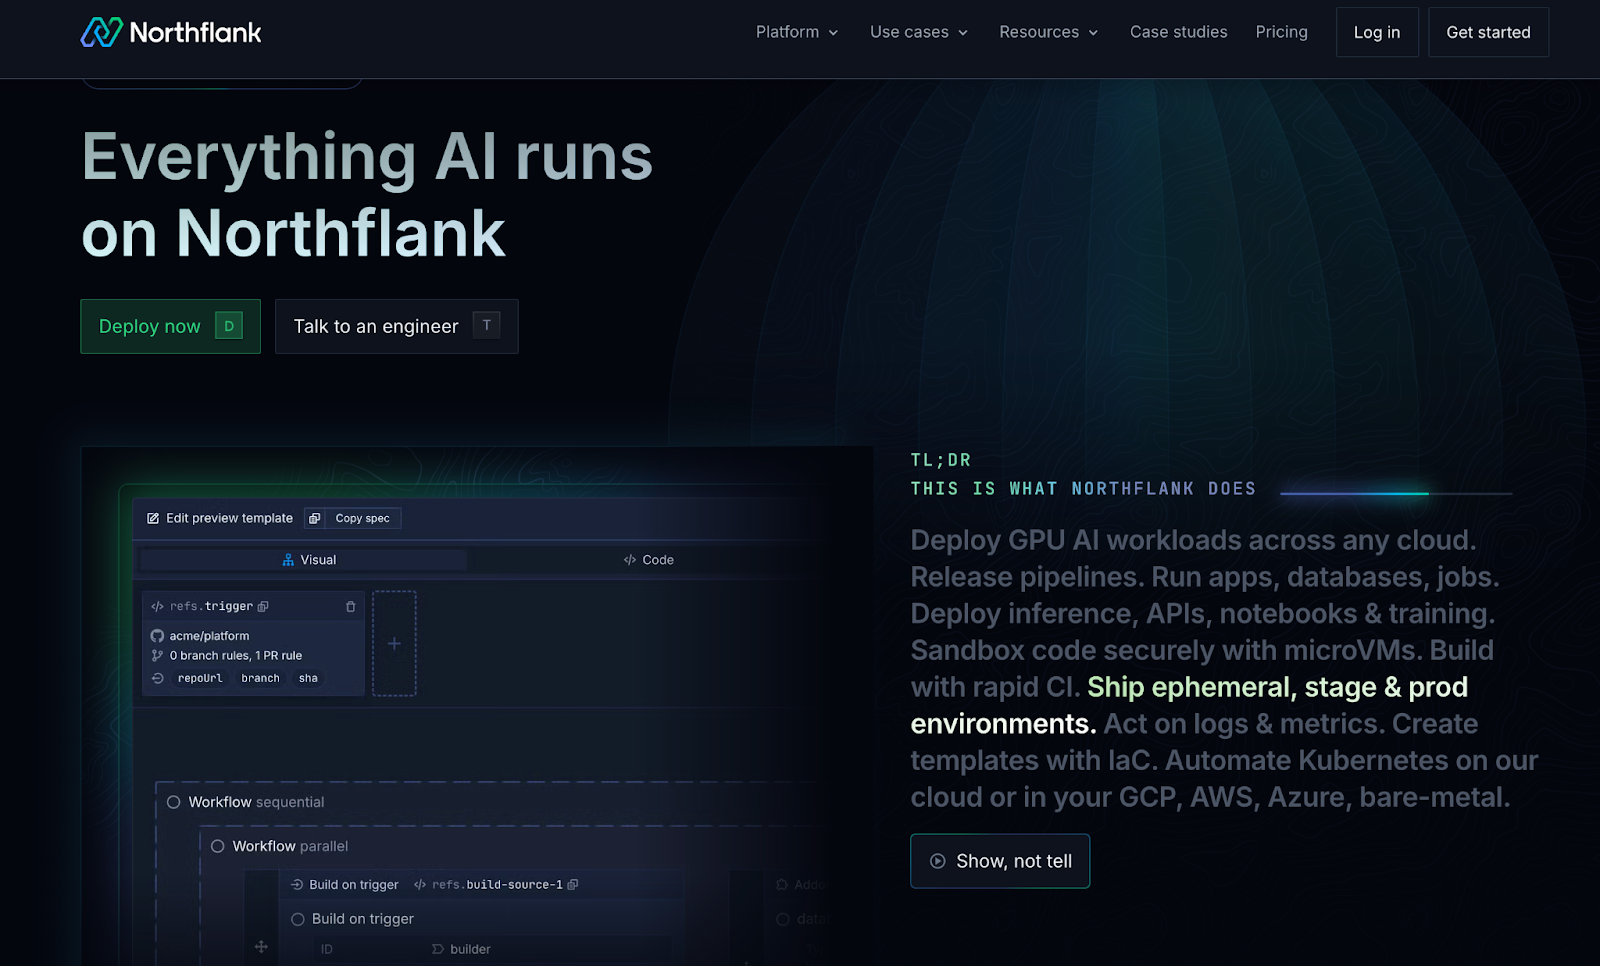Screen dimensions: 1600x966
Task: Expand the Platform dropdown menu
Action: point(796,32)
